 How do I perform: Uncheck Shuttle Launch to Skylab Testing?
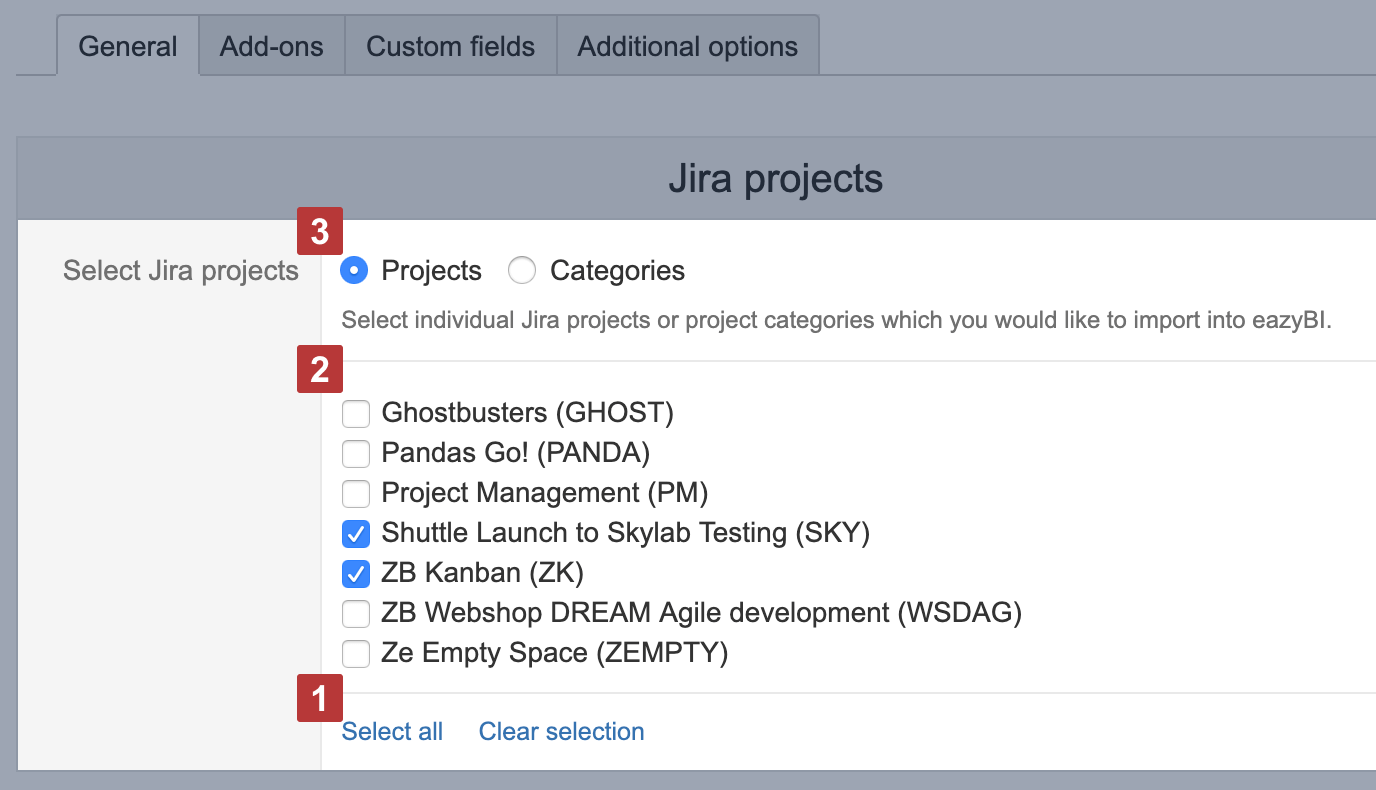pos(356,534)
